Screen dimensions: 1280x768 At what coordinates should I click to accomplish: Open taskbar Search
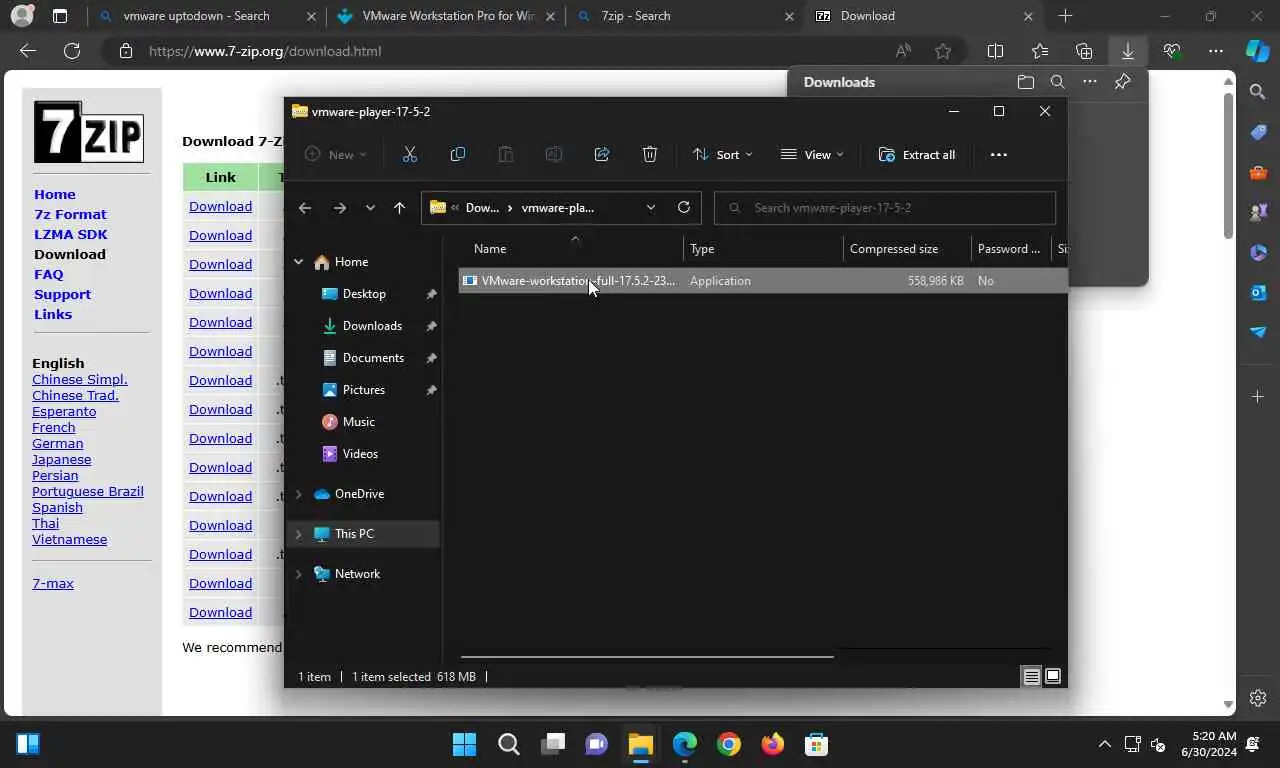[x=508, y=744]
